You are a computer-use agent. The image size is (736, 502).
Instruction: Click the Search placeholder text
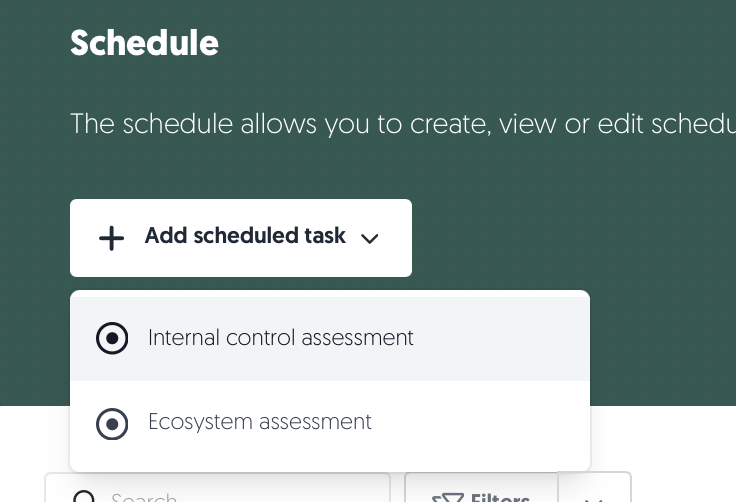click(144, 497)
